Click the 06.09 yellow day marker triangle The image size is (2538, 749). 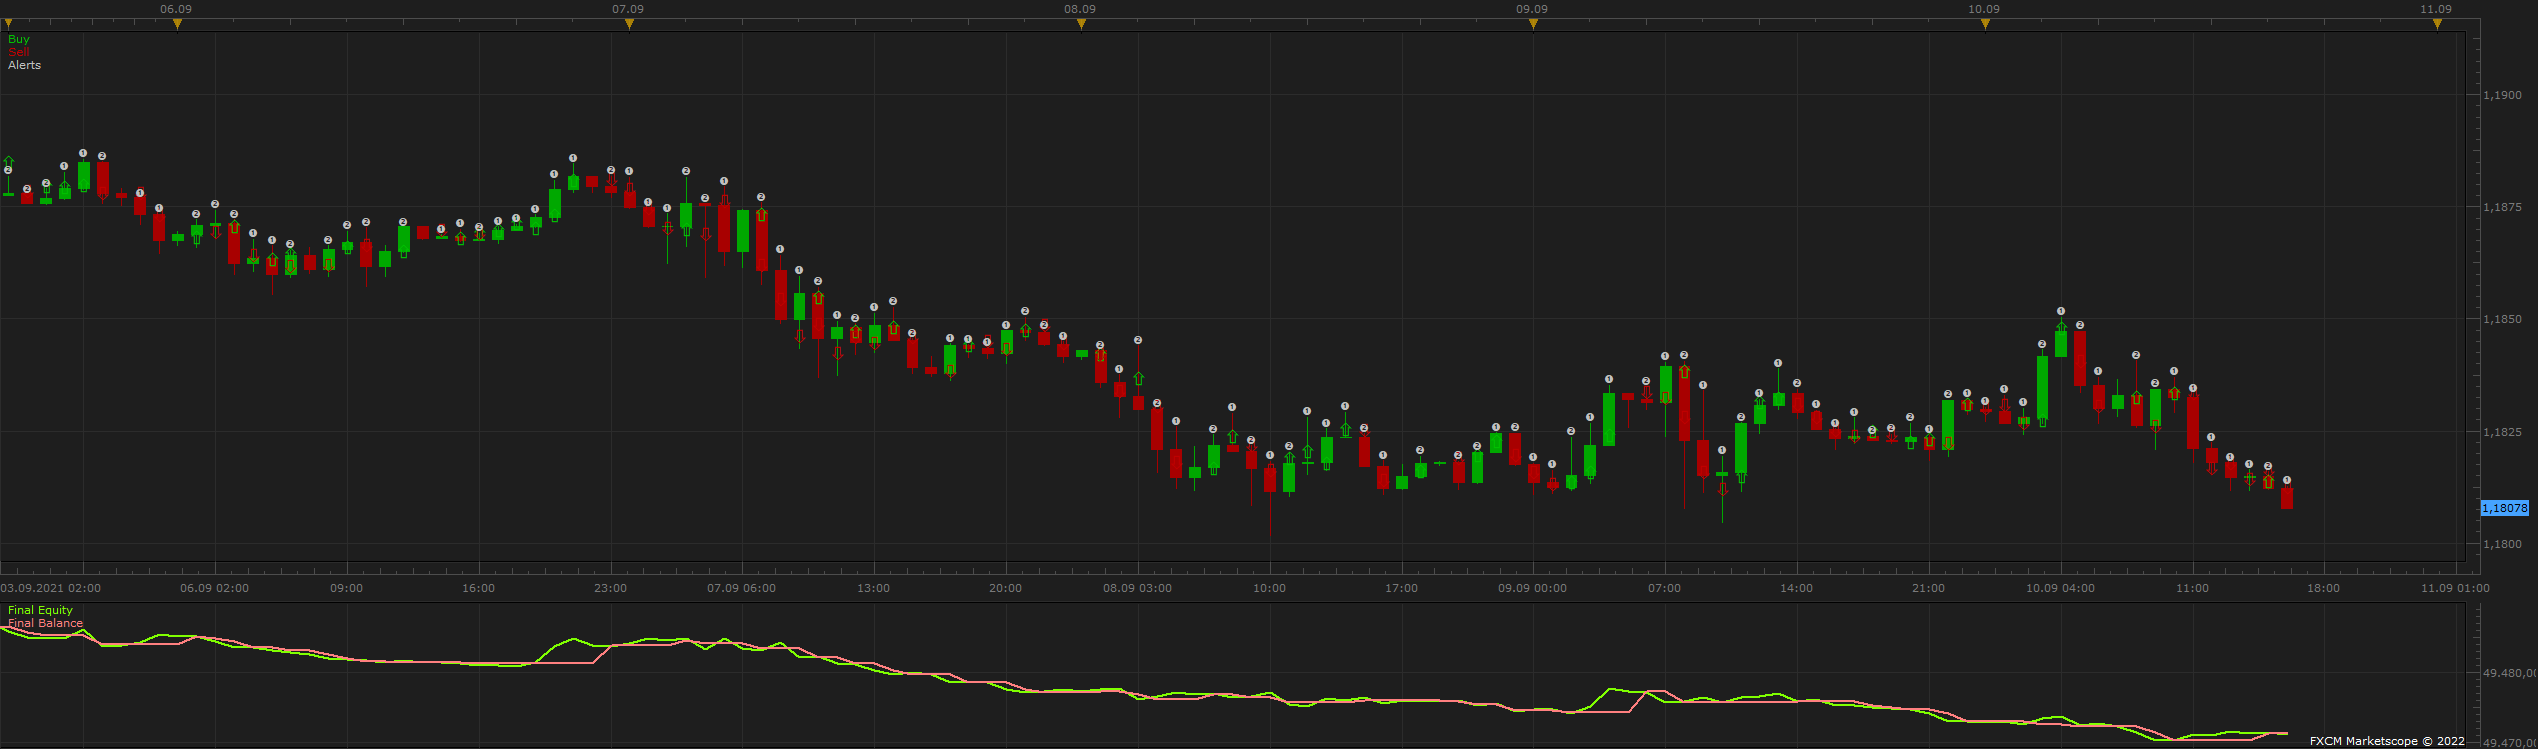(x=177, y=24)
